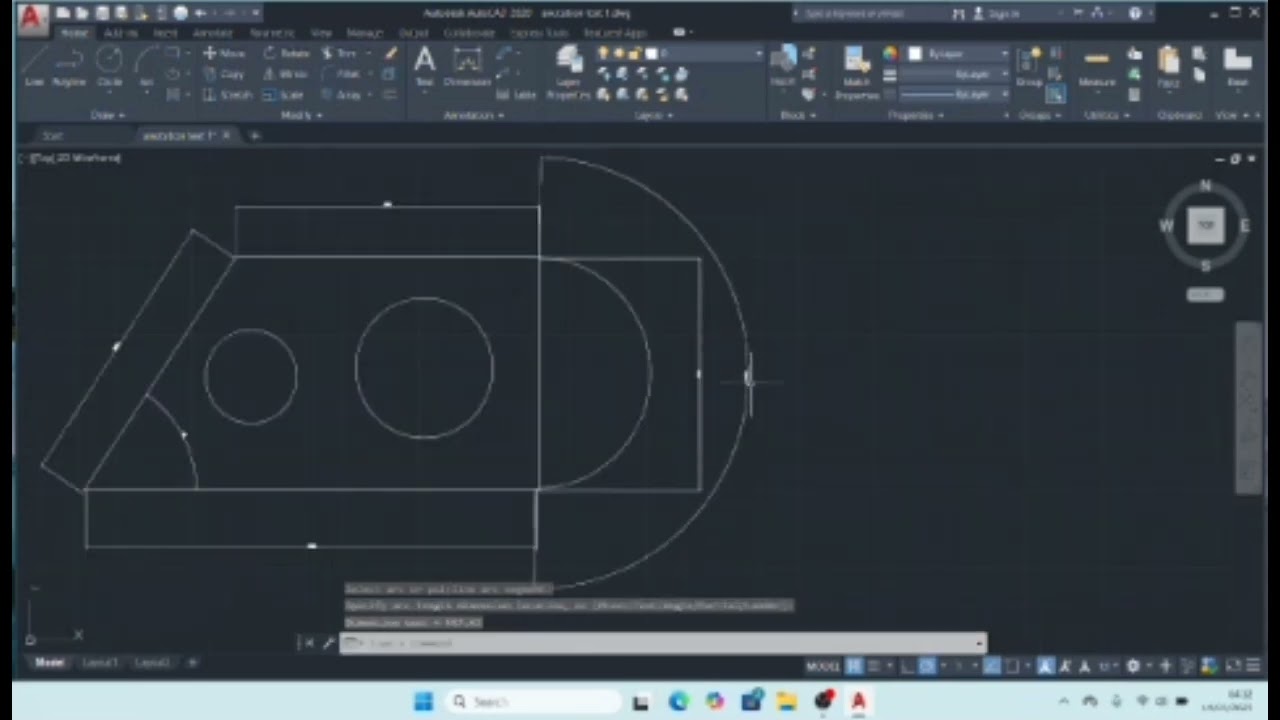Screen dimensions: 1280x720
Task: Activate the Trim command
Action: tap(340, 53)
